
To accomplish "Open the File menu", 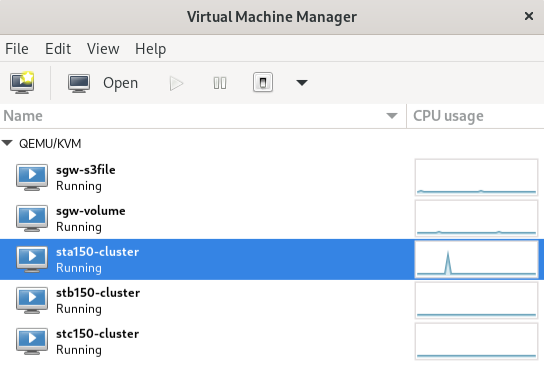I will coord(17,49).
